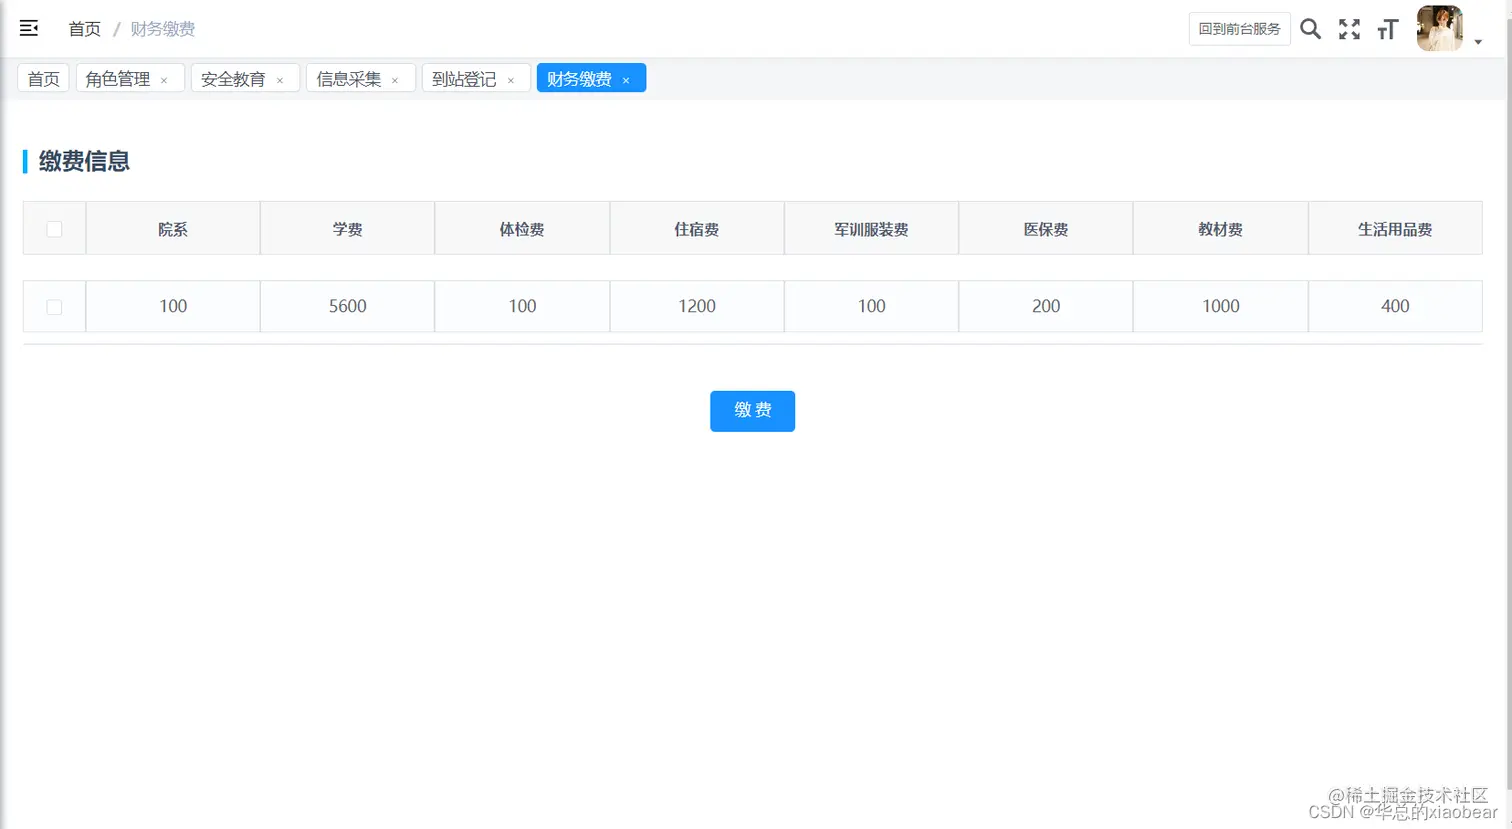Click the 回到前台服务 button
The height and width of the screenshot is (829, 1512).
click(1239, 29)
